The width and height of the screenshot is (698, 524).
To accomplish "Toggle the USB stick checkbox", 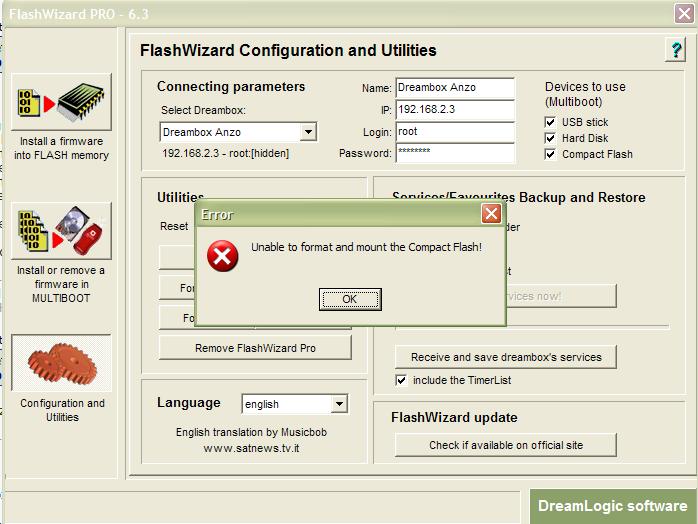I will (550, 122).
